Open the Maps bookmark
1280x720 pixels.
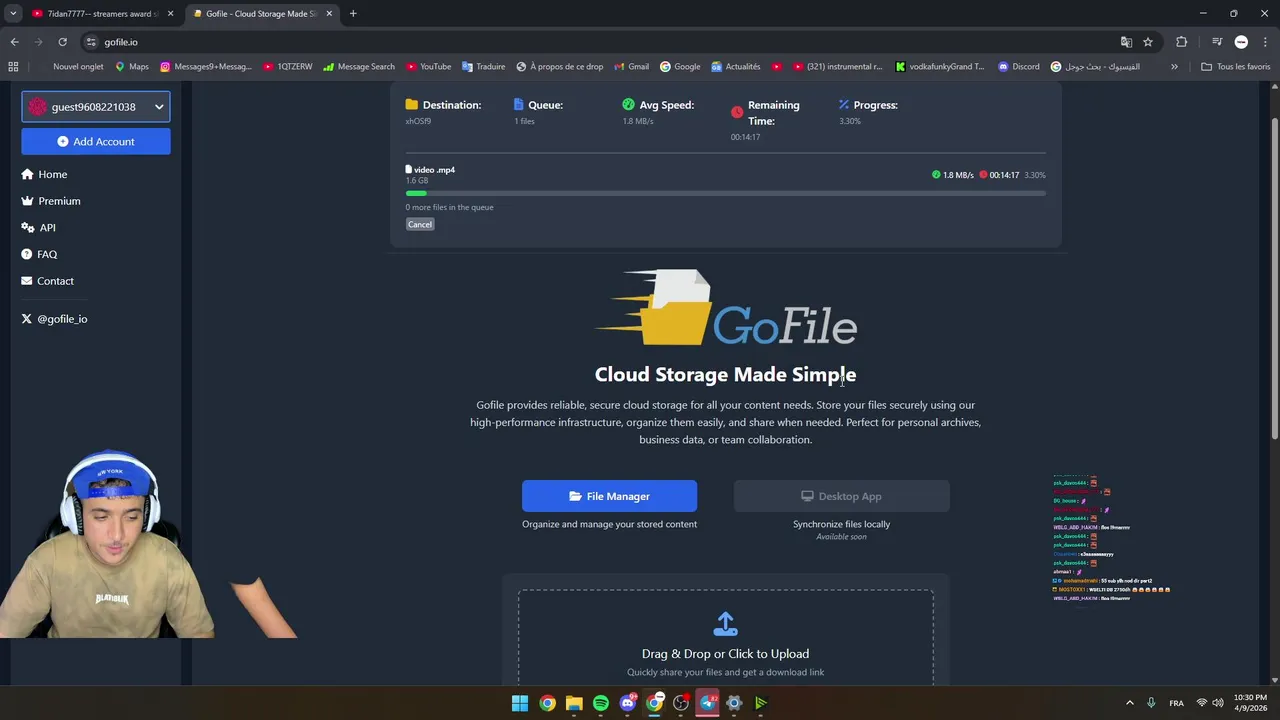132,67
